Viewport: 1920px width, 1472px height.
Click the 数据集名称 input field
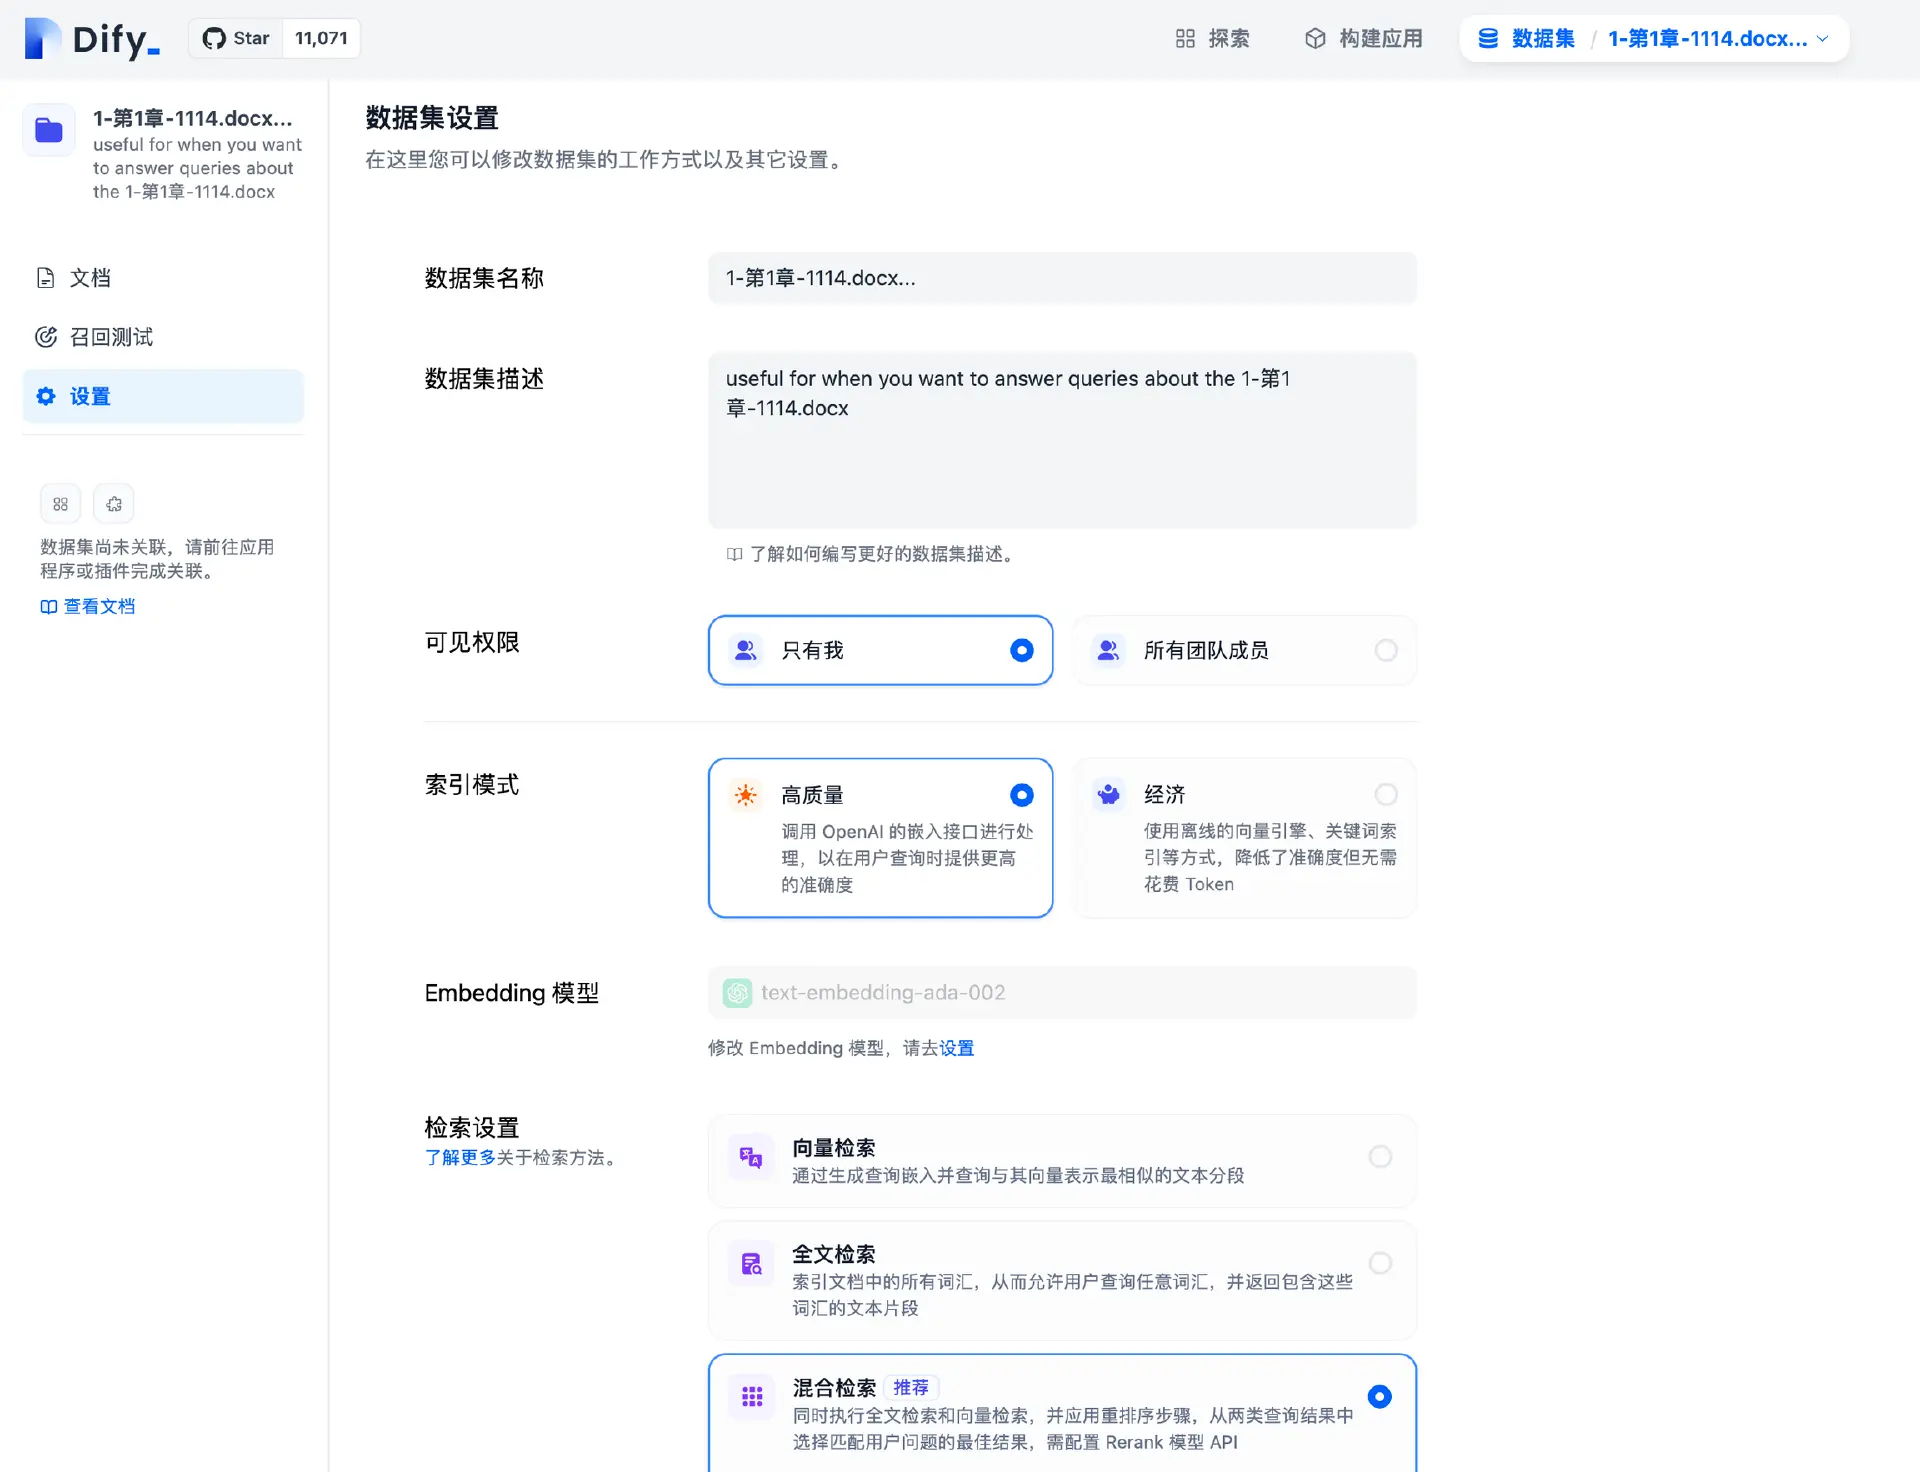tap(1062, 278)
